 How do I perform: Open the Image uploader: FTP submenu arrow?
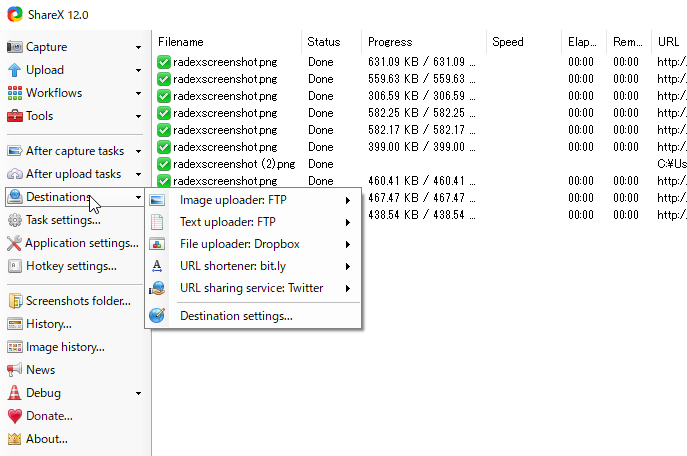[x=348, y=200]
